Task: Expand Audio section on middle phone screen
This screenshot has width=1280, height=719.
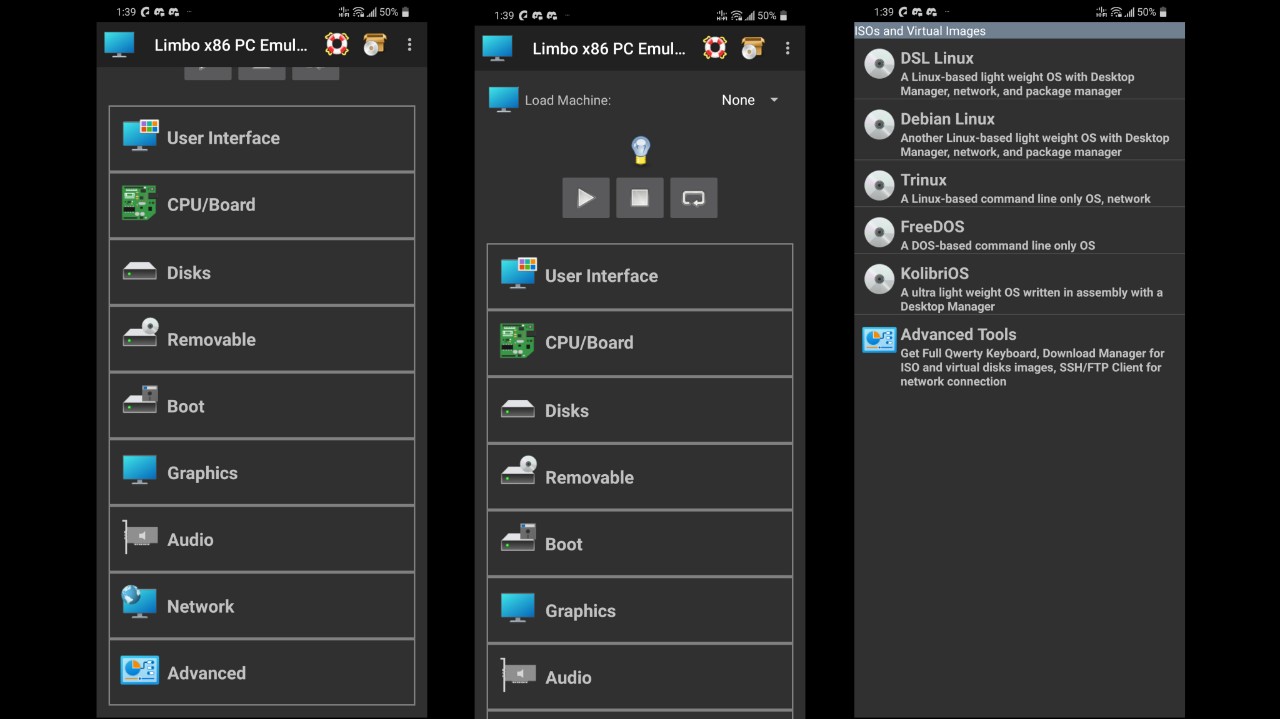Action: pos(640,677)
